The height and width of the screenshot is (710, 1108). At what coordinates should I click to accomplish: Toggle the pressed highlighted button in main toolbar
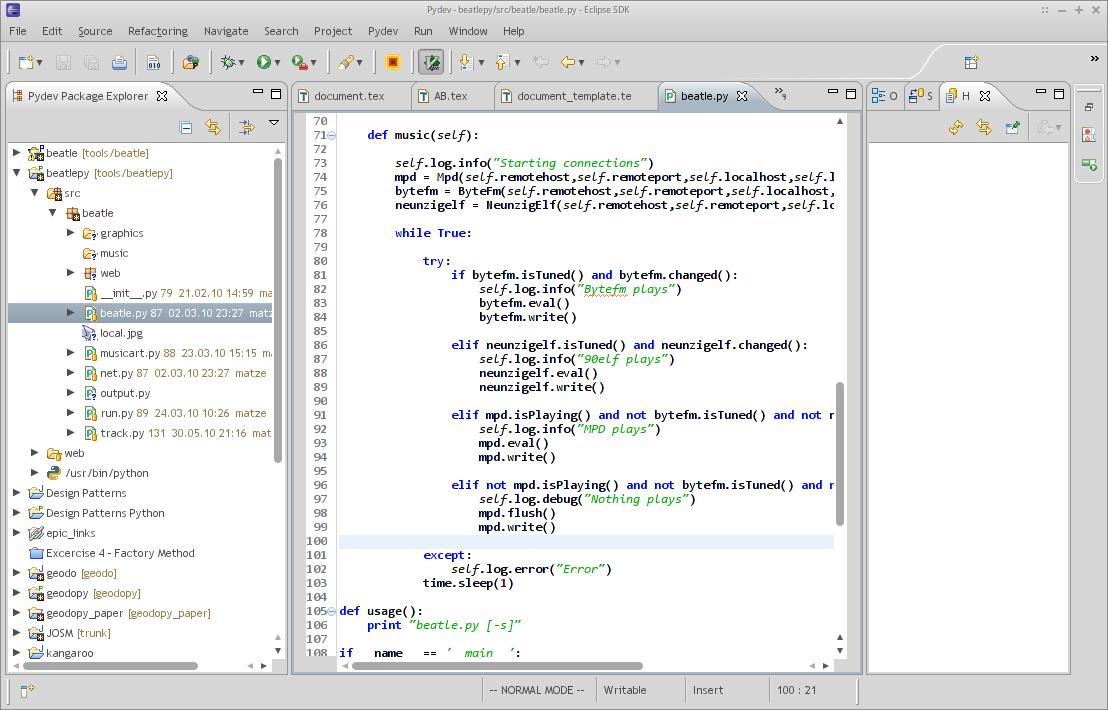431,62
